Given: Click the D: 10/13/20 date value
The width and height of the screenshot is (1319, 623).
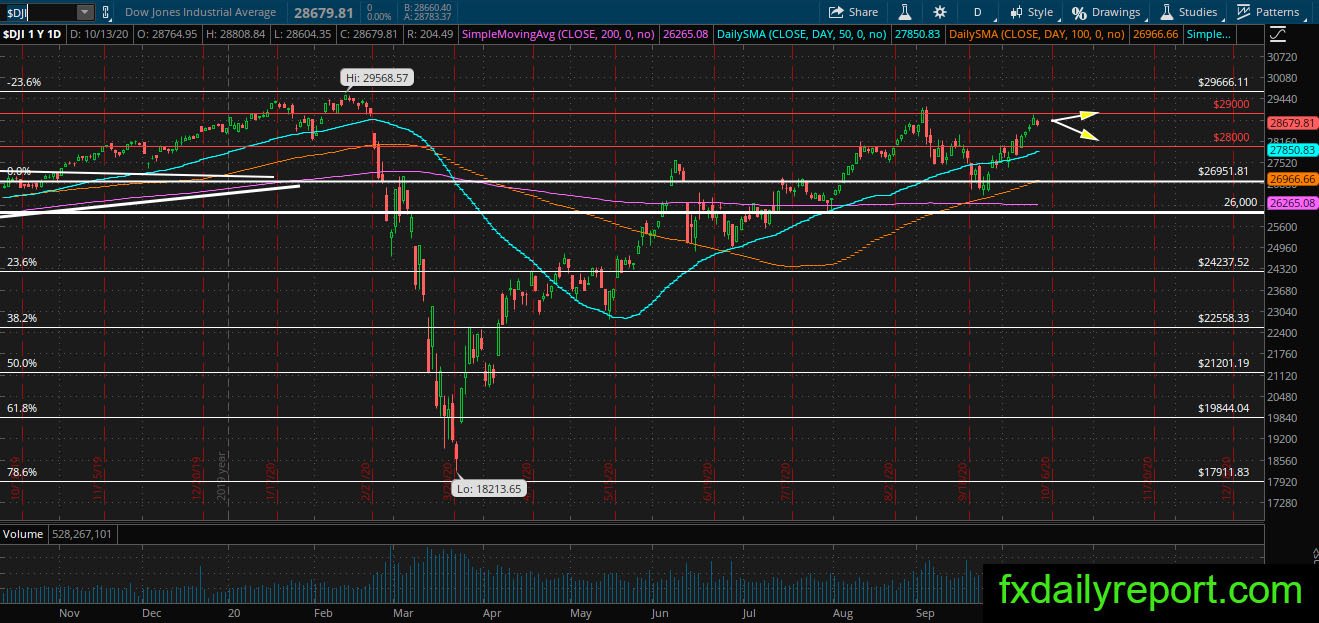Looking at the screenshot, I should (x=101, y=34).
